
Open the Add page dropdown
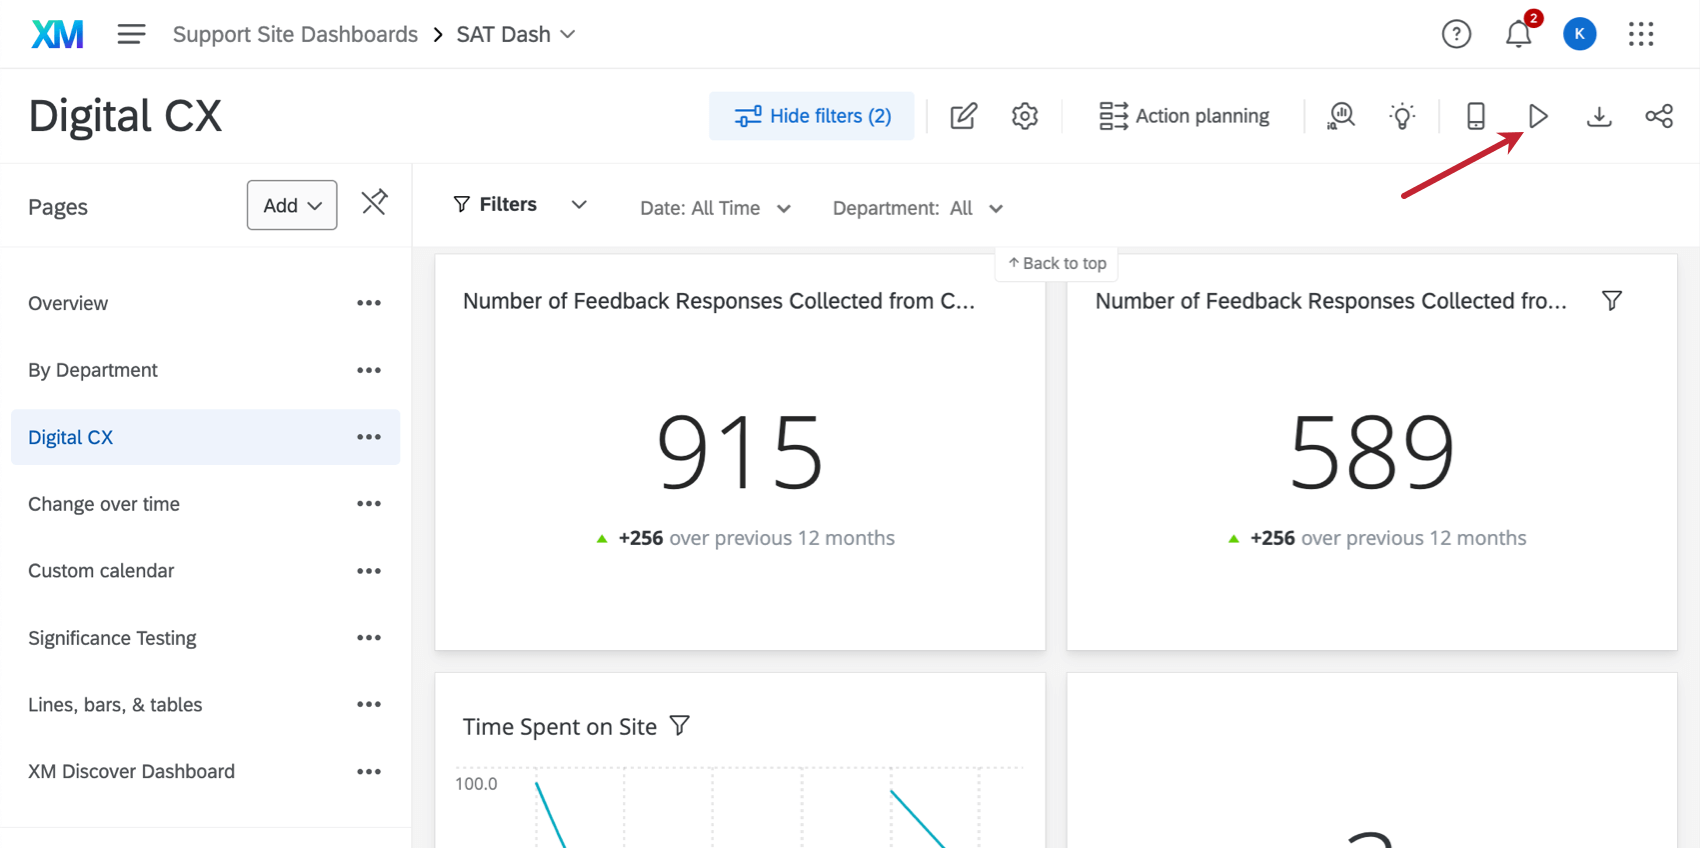point(292,205)
